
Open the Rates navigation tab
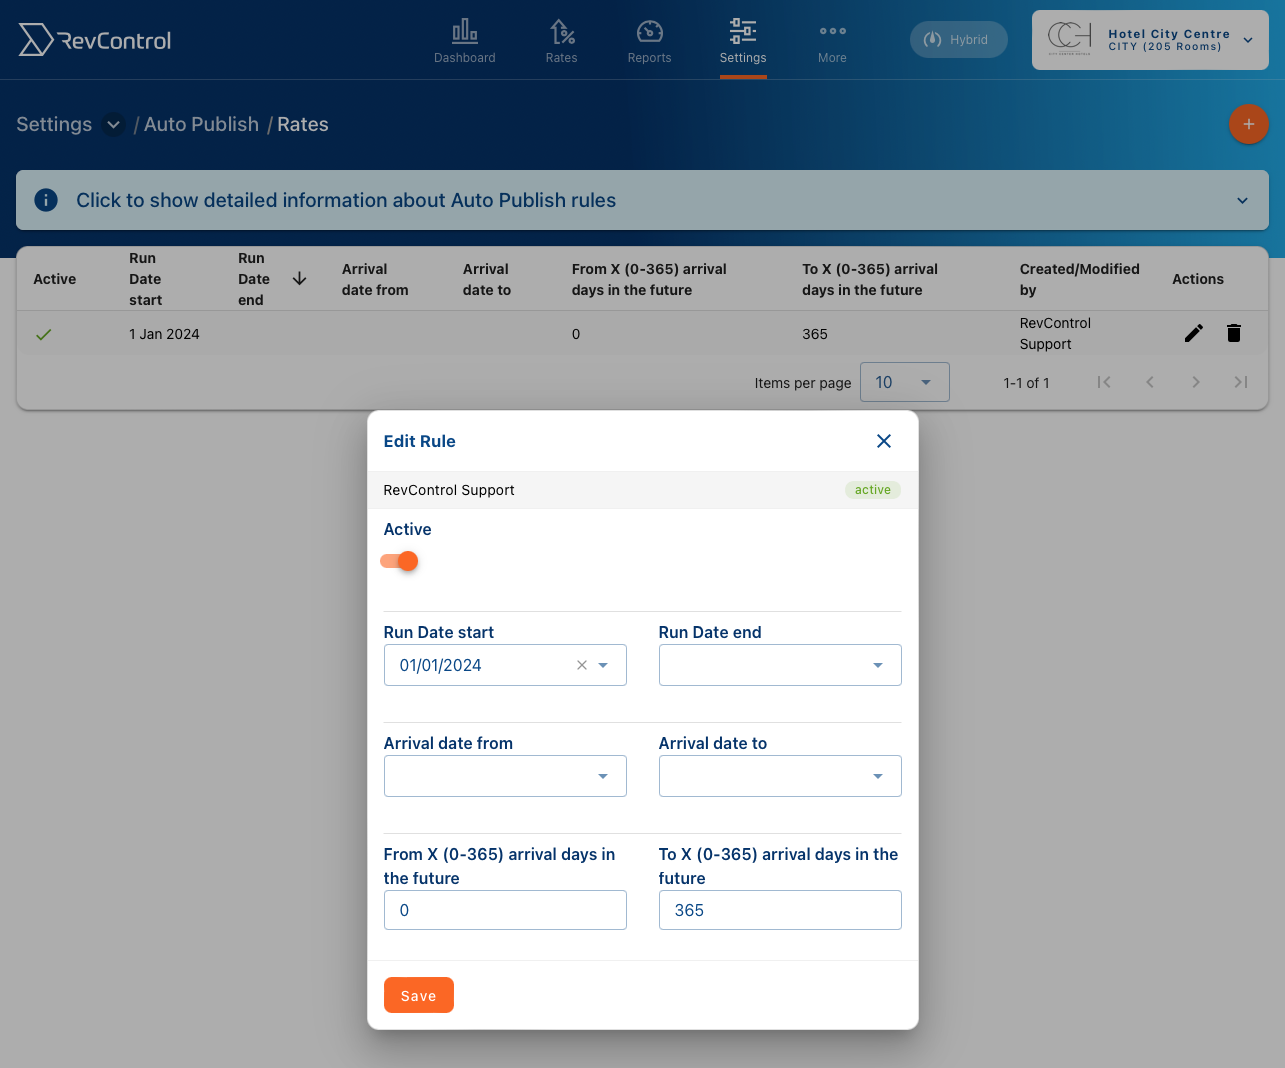coord(561,41)
